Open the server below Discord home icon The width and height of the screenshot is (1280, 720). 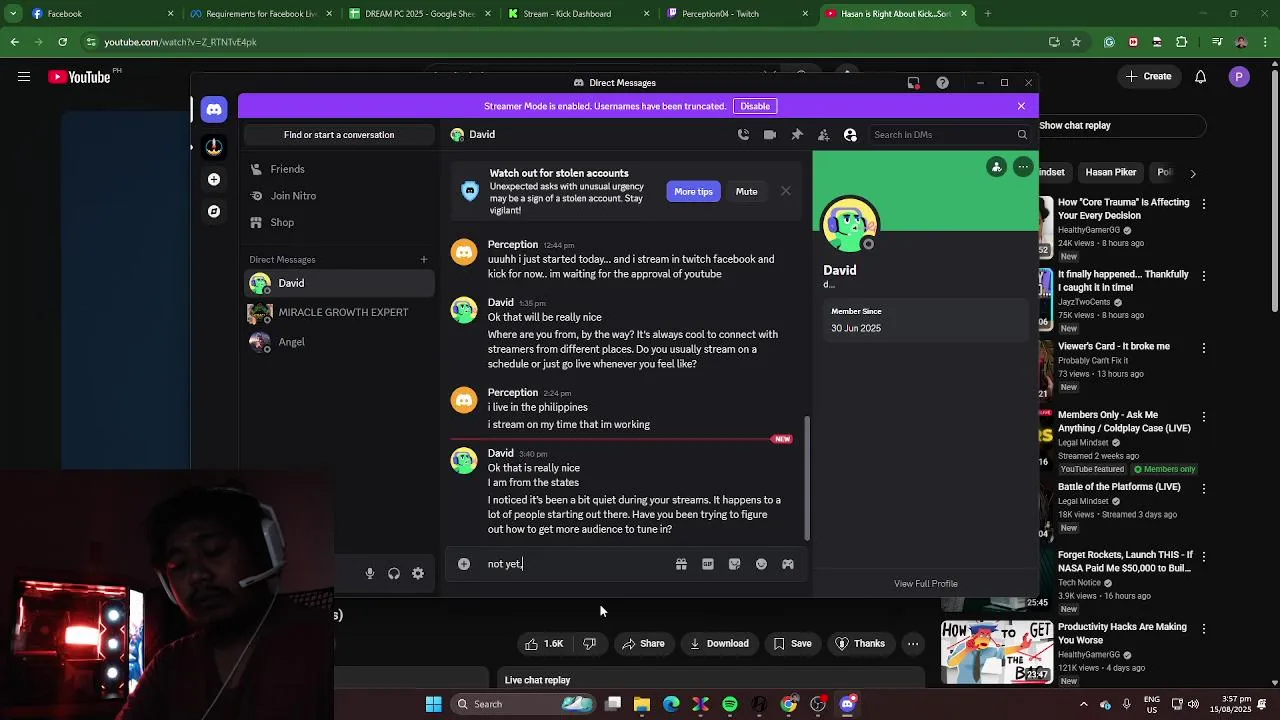[214, 147]
